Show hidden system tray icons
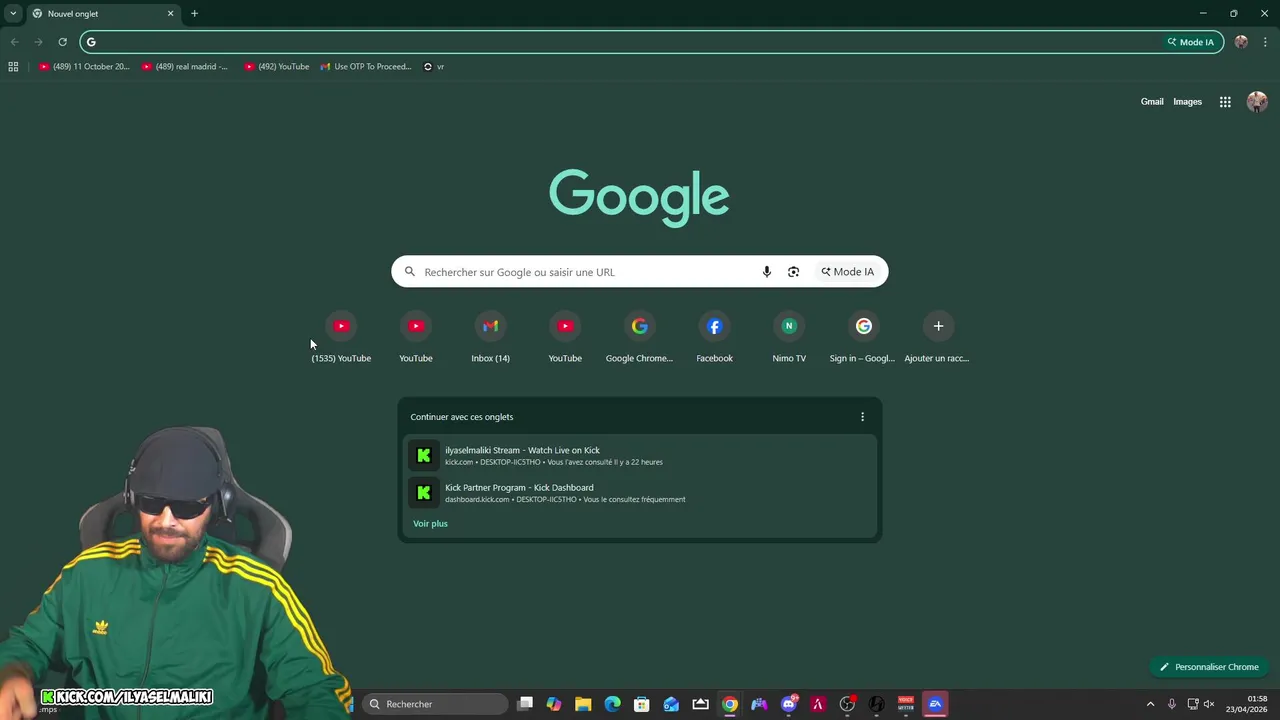The height and width of the screenshot is (720, 1280). tap(1150, 704)
